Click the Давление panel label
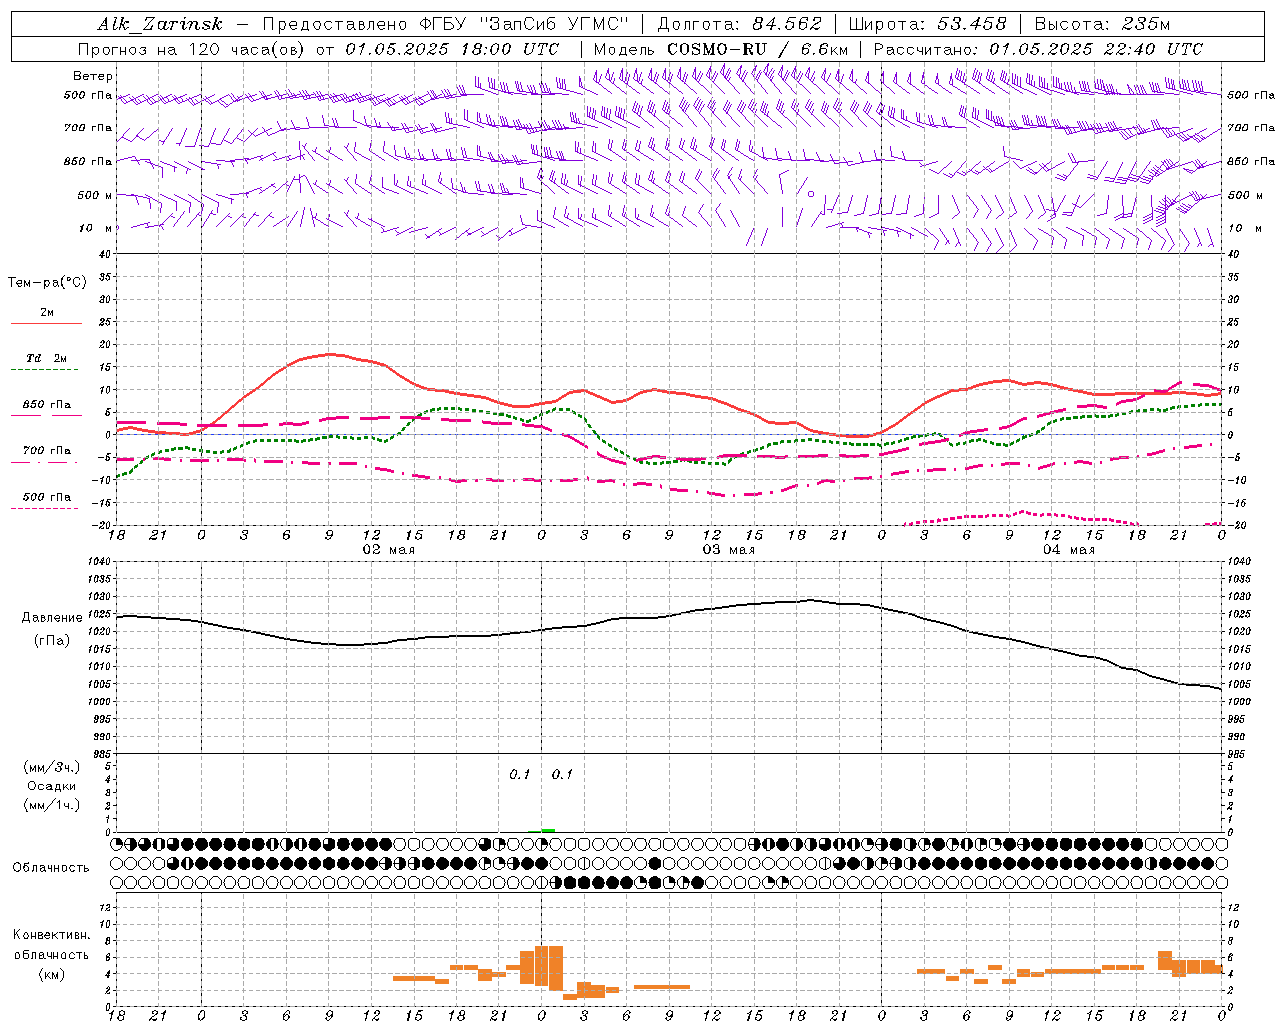The image size is (1280, 1024). [x=52, y=618]
